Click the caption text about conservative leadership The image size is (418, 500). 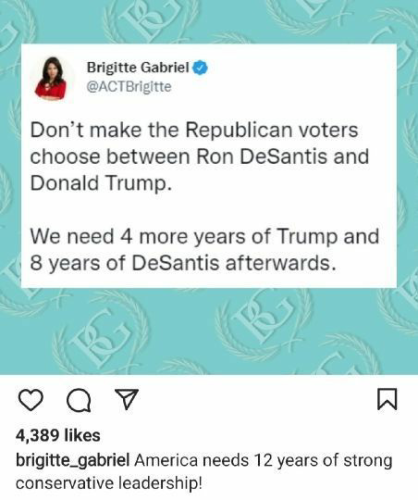tap(204, 472)
